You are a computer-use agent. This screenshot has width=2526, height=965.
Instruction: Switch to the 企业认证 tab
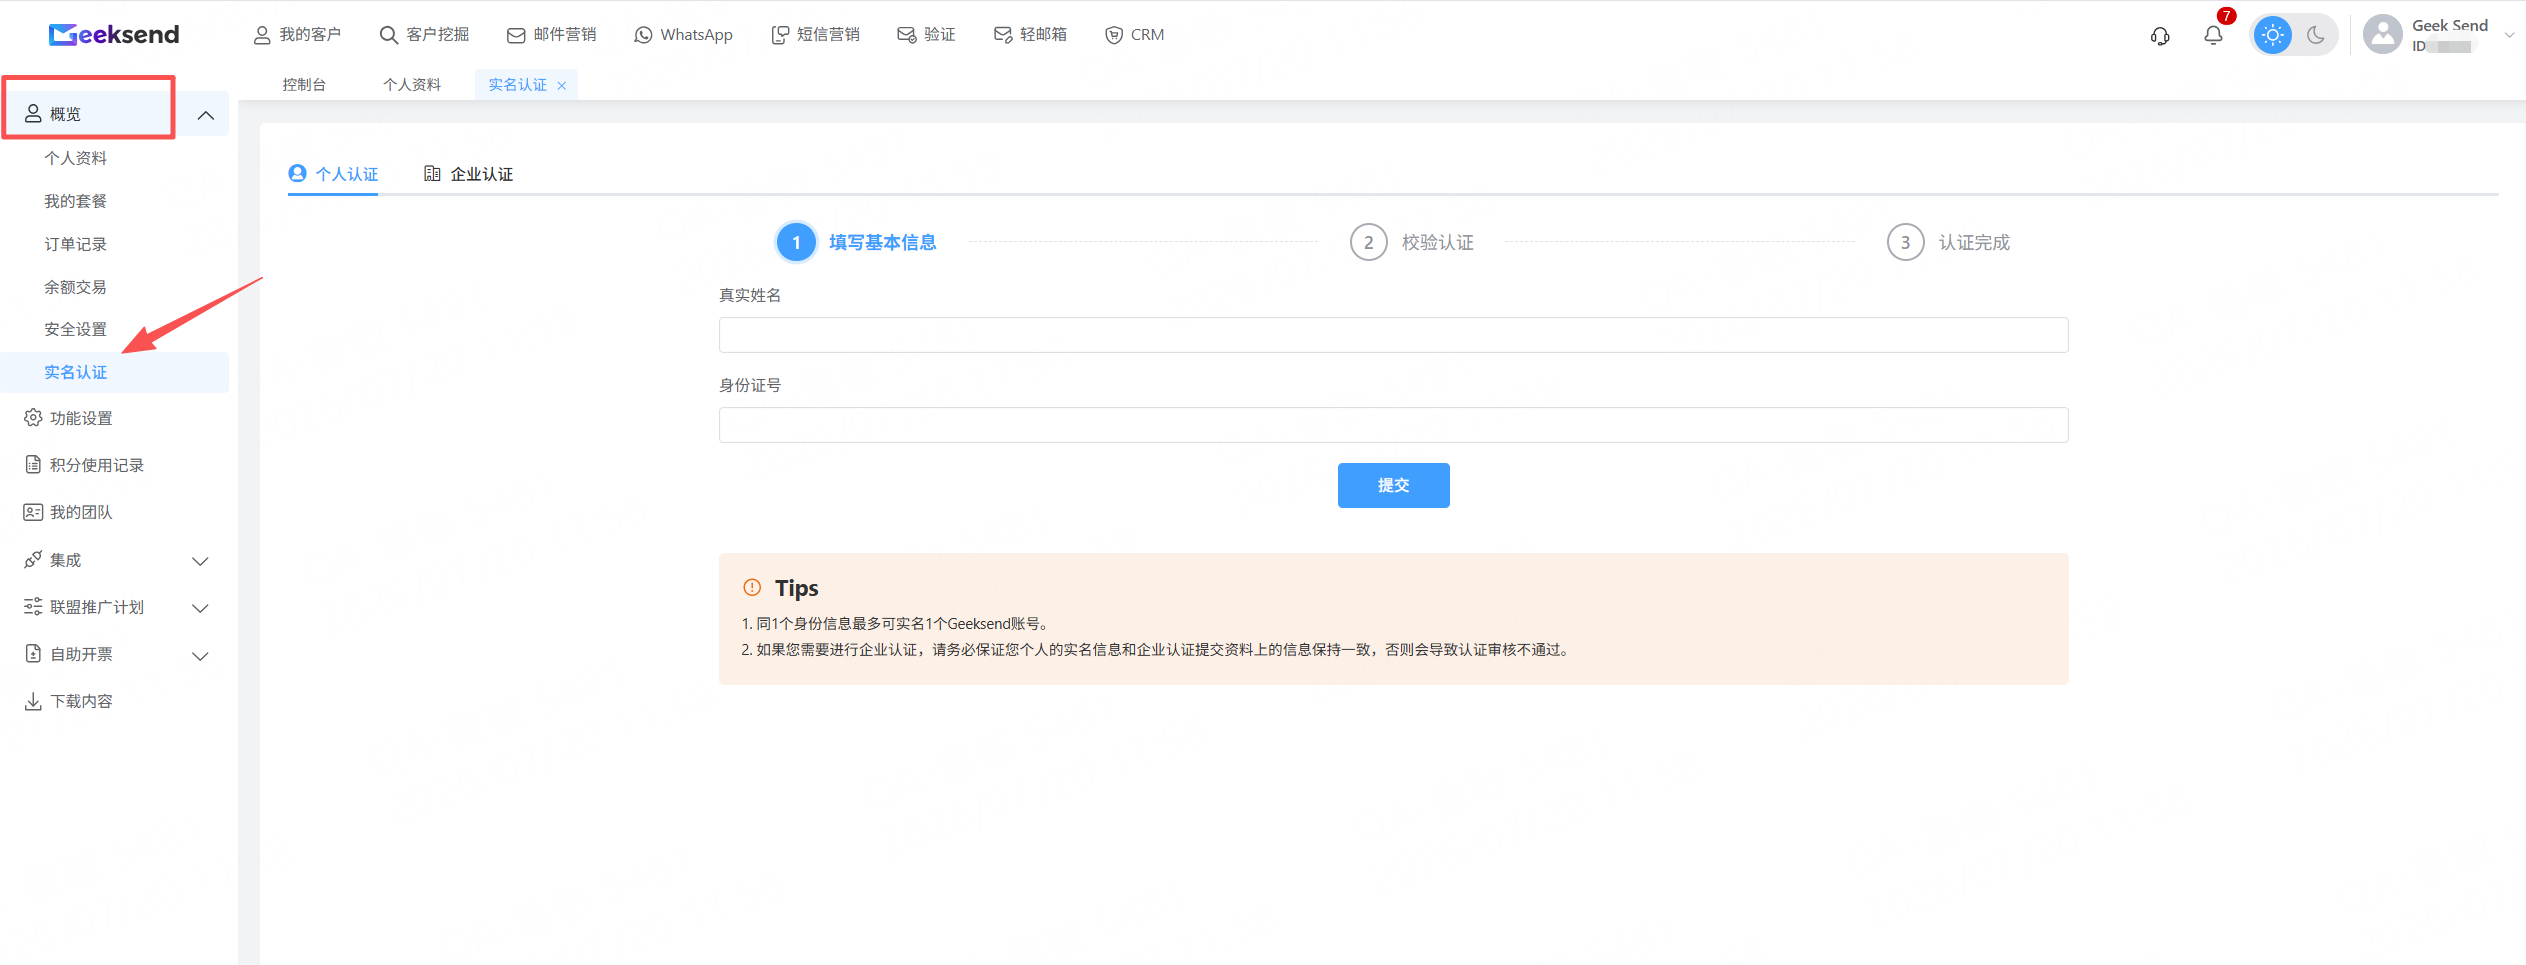[468, 174]
